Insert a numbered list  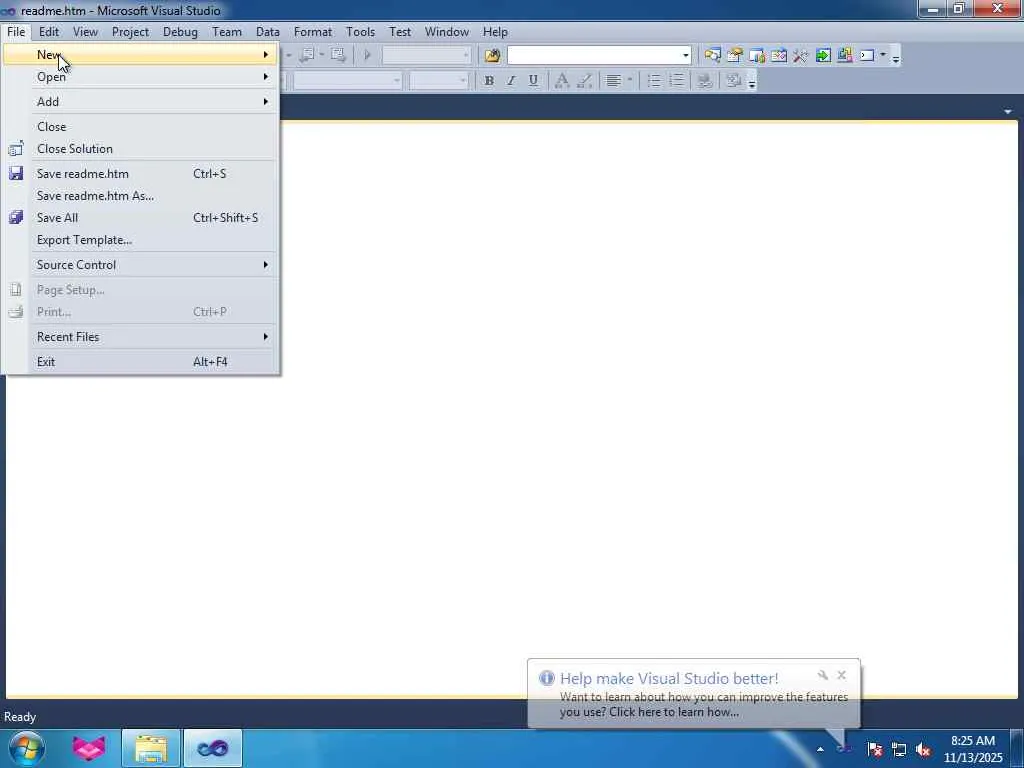pyautogui.click(x=677, y=80)
